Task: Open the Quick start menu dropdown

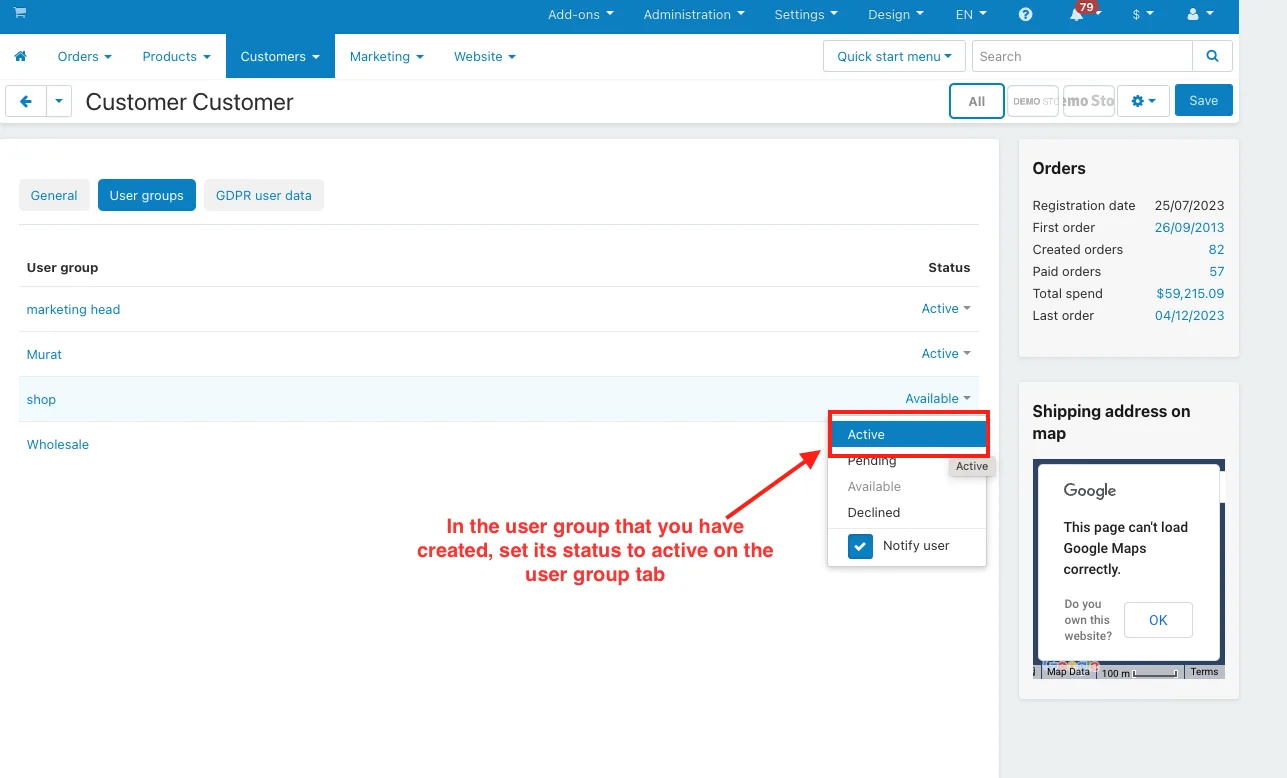Action: tap(895, 57)
